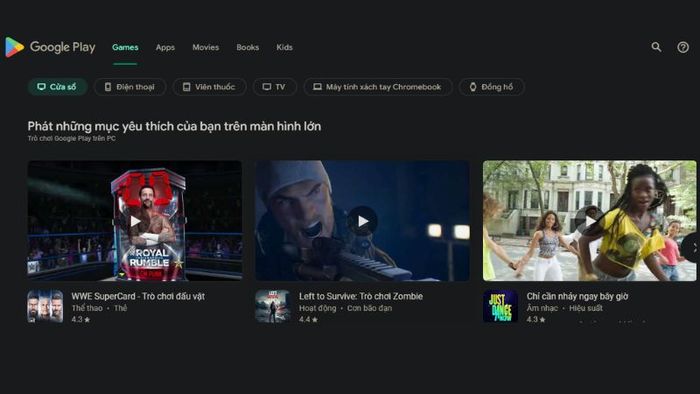The height and width of the screenshot is (394, 700).
Task: Click the Google Play logo
Action: click(x=50, y=47)
